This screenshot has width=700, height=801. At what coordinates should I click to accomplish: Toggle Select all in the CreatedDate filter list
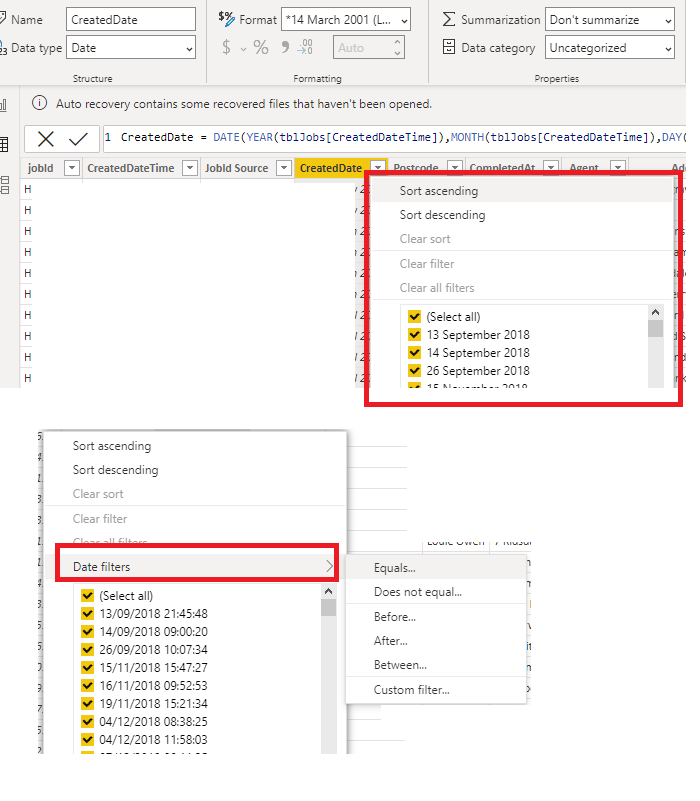click(414, 317)
